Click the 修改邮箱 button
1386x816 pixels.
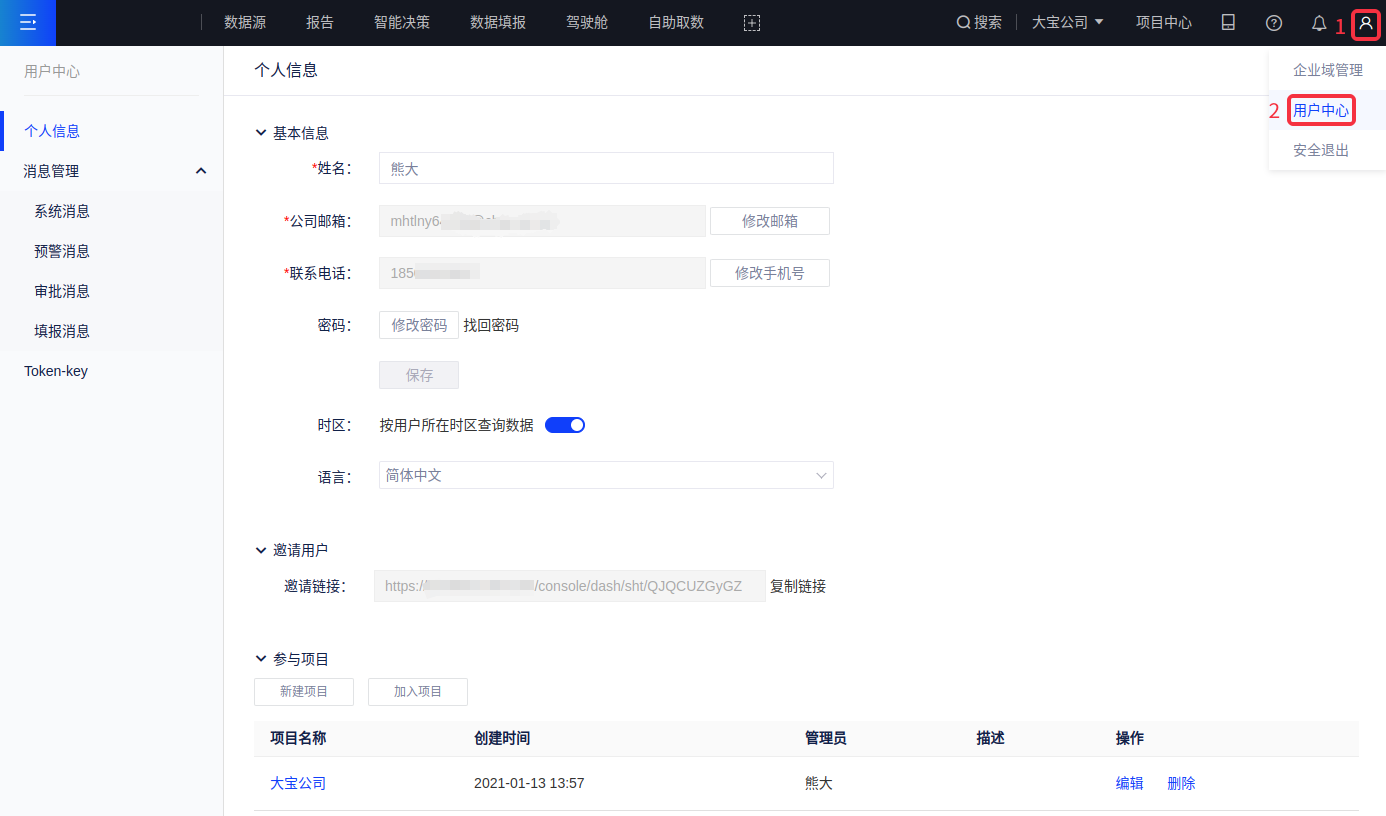click(x=769, y=221)
